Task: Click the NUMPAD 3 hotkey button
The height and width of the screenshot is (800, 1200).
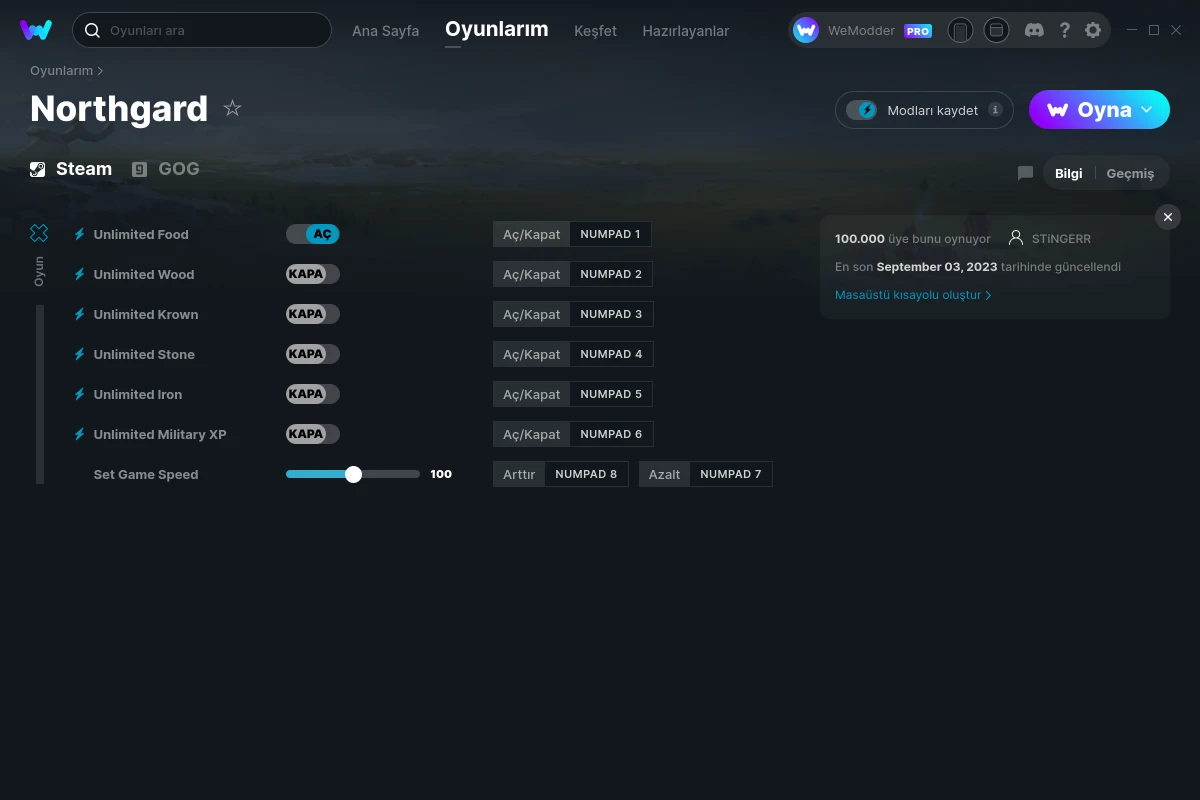Action: pos(611,314)
